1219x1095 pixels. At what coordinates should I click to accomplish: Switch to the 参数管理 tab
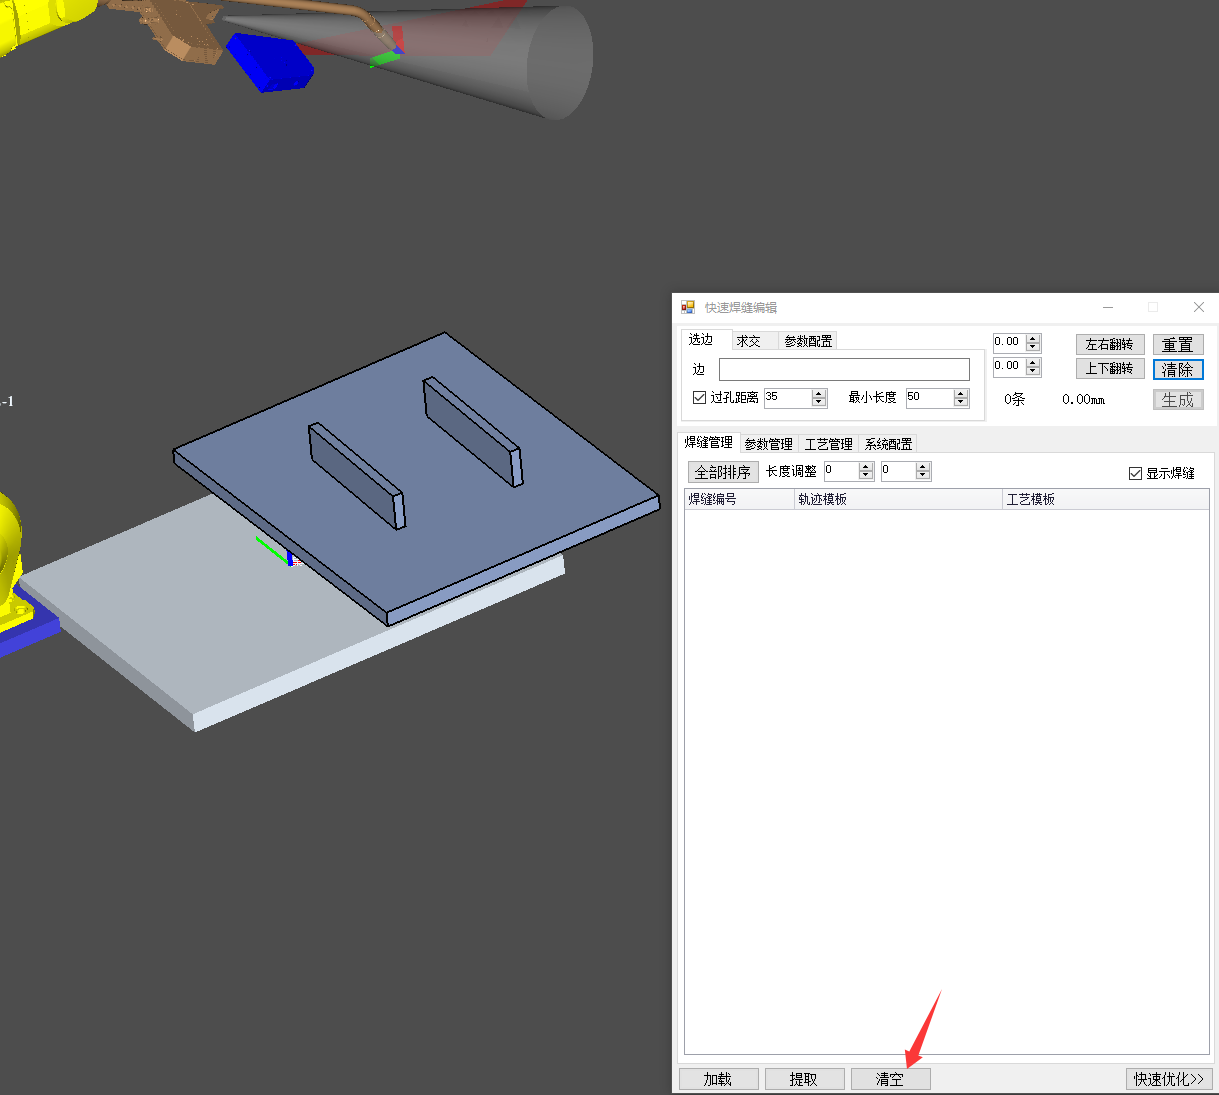point(768,444)
